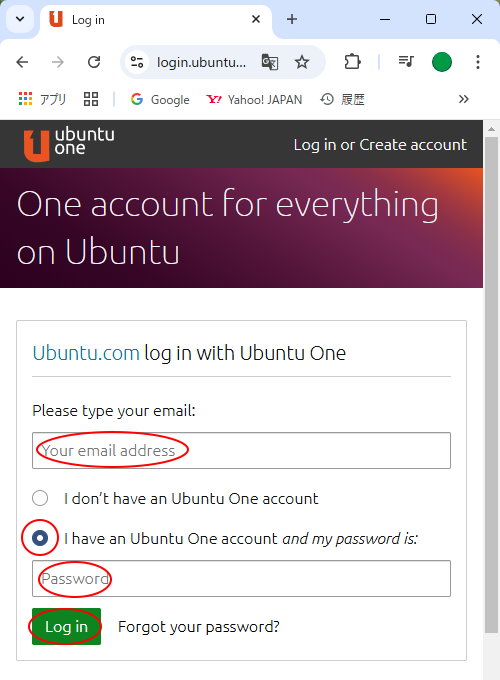The width and height of the screenshot is (500, 680).
Task: Click the green Log in button
Action: (x=66, y=627)
